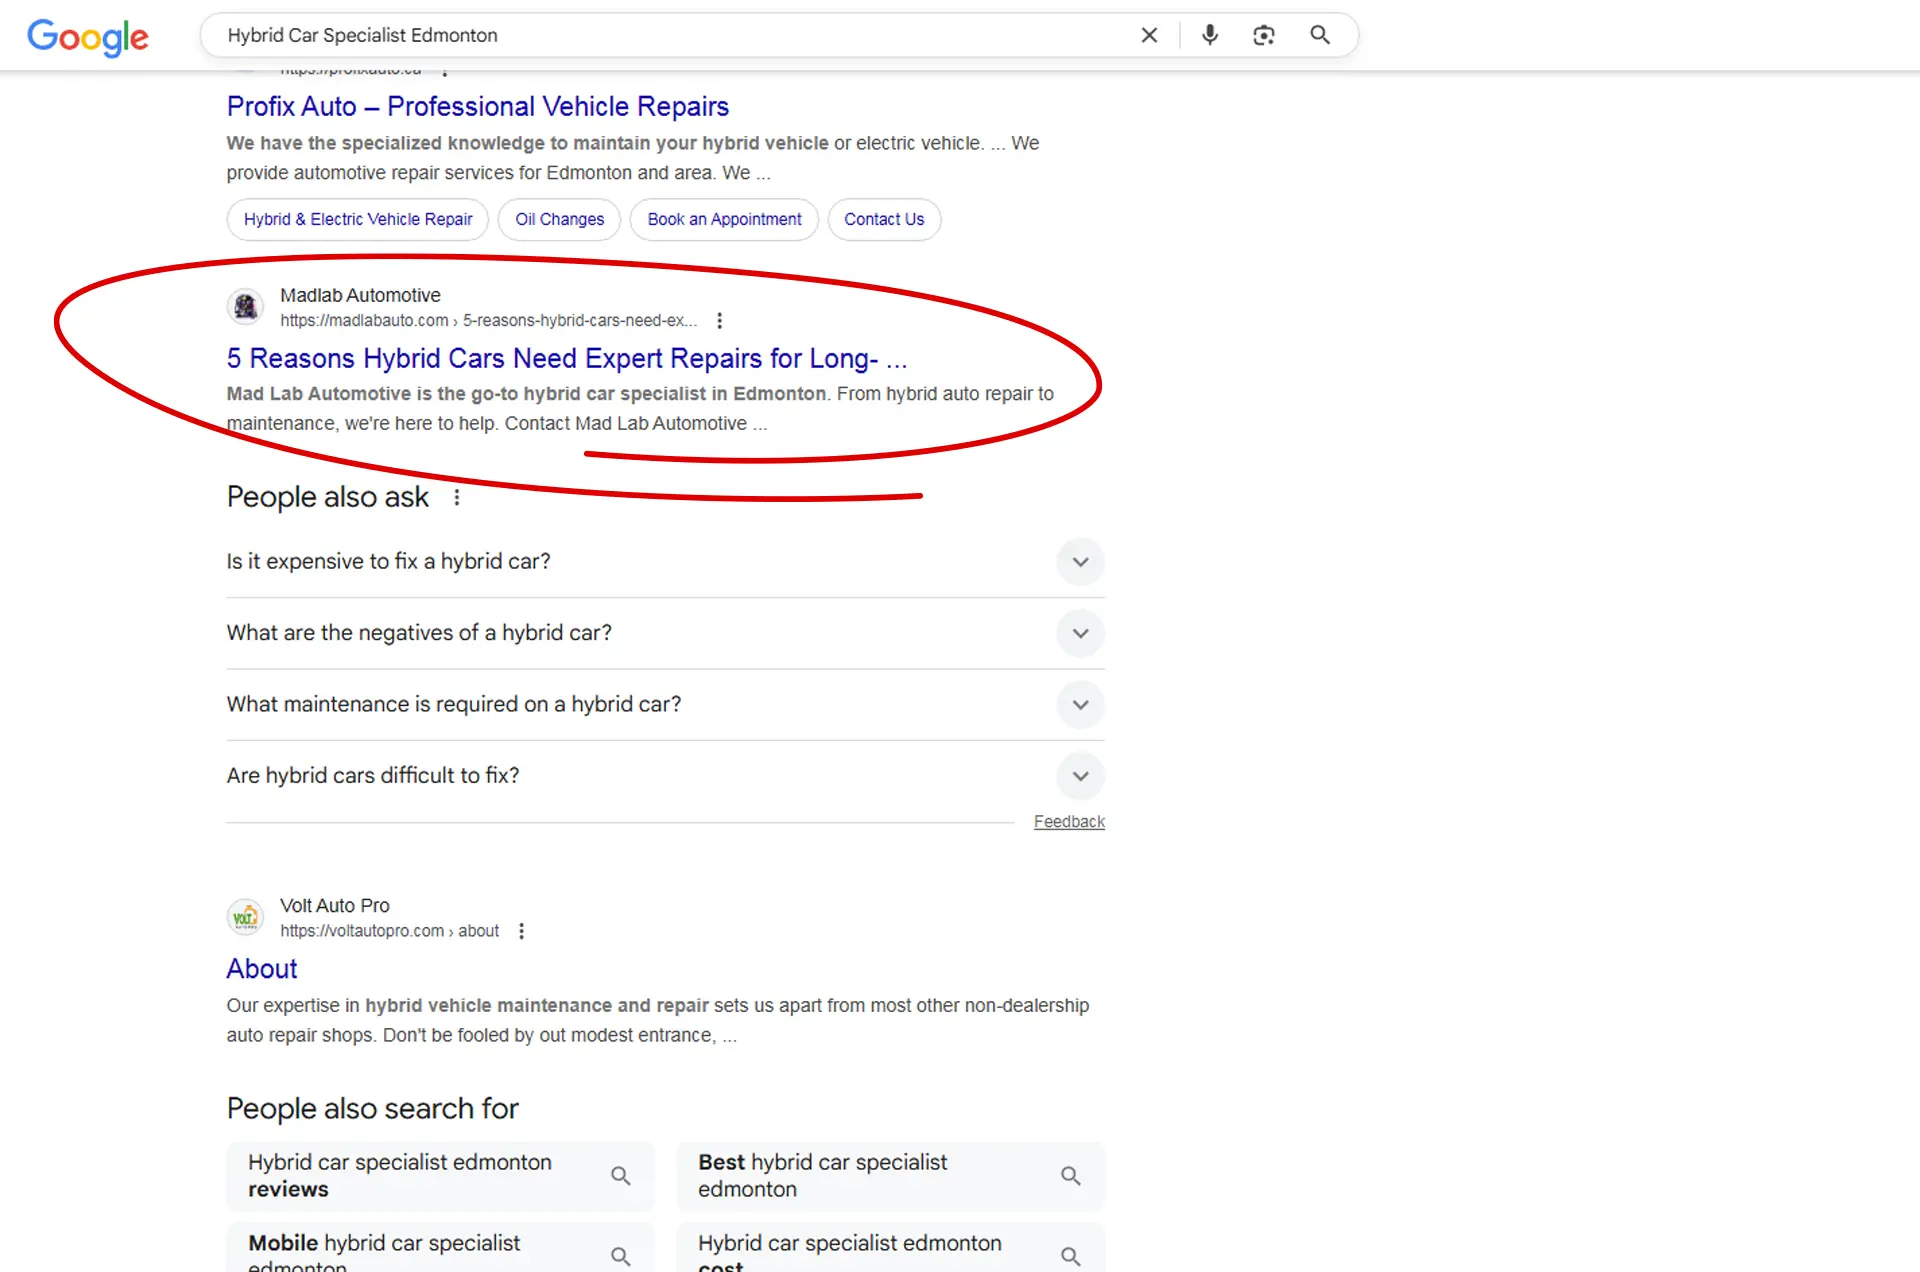
Task: Click the Volt Auto Pro favicon
Action: click(245, 917)
